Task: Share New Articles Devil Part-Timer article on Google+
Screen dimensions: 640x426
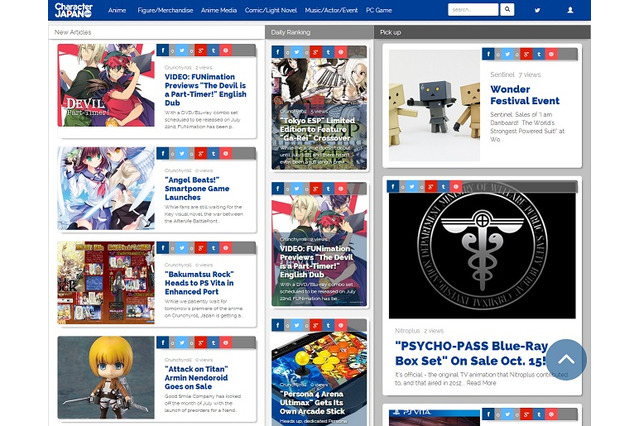Action: (200, 50)
